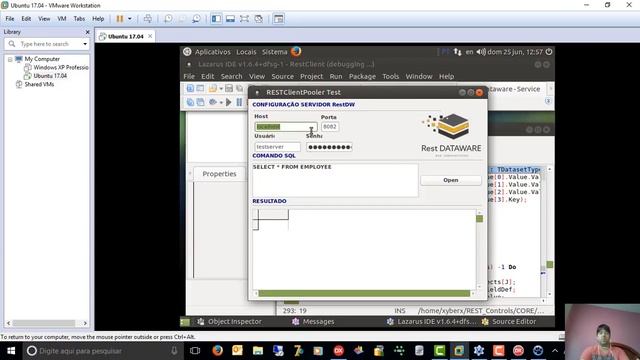Click the VMware console view icon
This screenshot has height=360, width=640.
coord(279,19)
